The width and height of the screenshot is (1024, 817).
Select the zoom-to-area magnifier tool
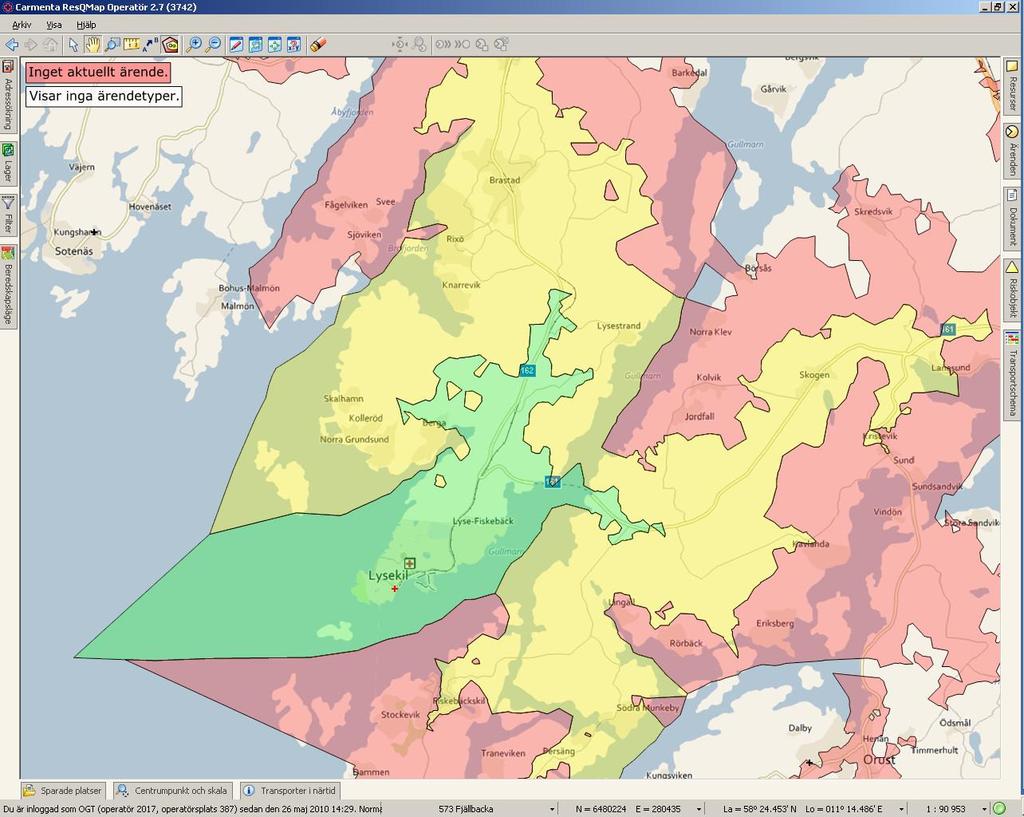point(112,44)
